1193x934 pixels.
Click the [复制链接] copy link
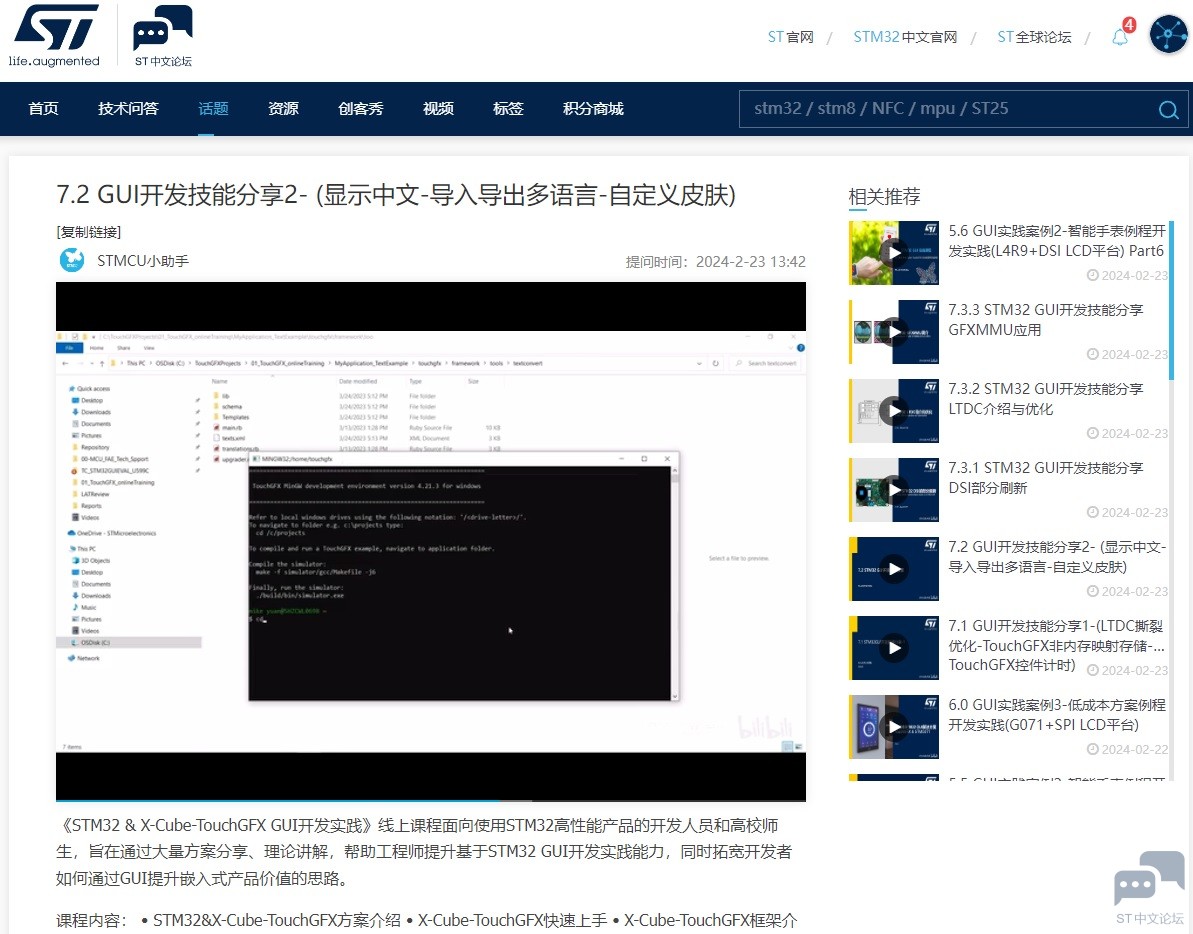[89, 232]
